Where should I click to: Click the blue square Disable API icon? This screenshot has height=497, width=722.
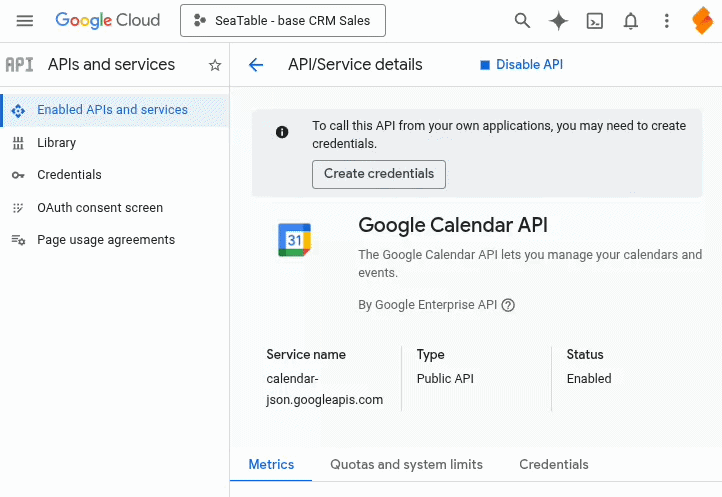(x=484, y=65)
